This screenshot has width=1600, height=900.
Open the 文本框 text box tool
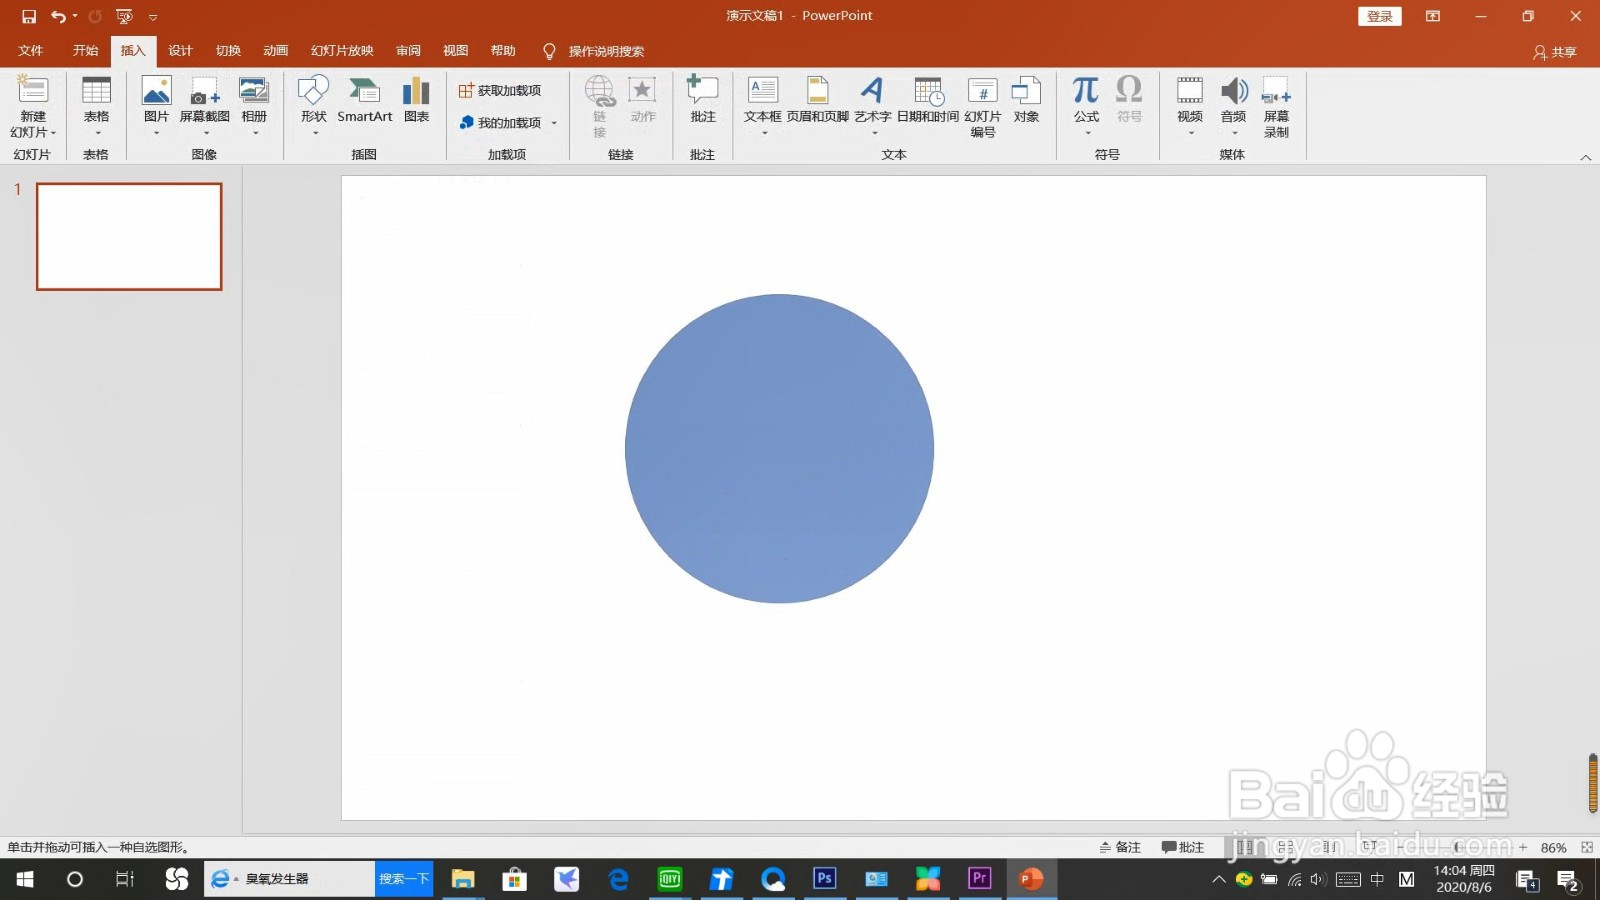[x=763, y=106]
